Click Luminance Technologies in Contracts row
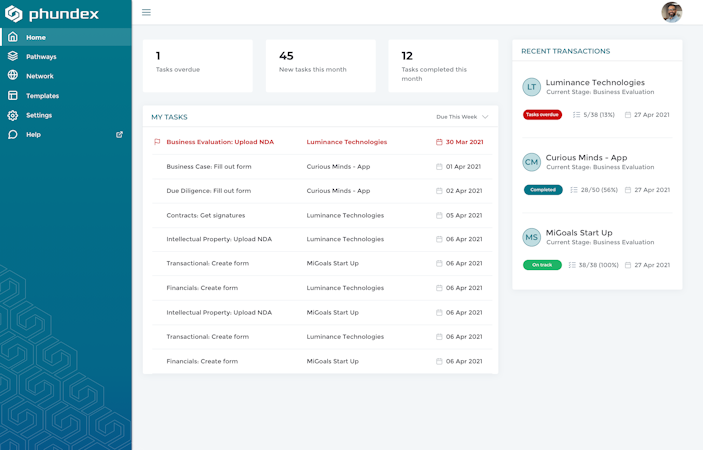 [345, 215]
